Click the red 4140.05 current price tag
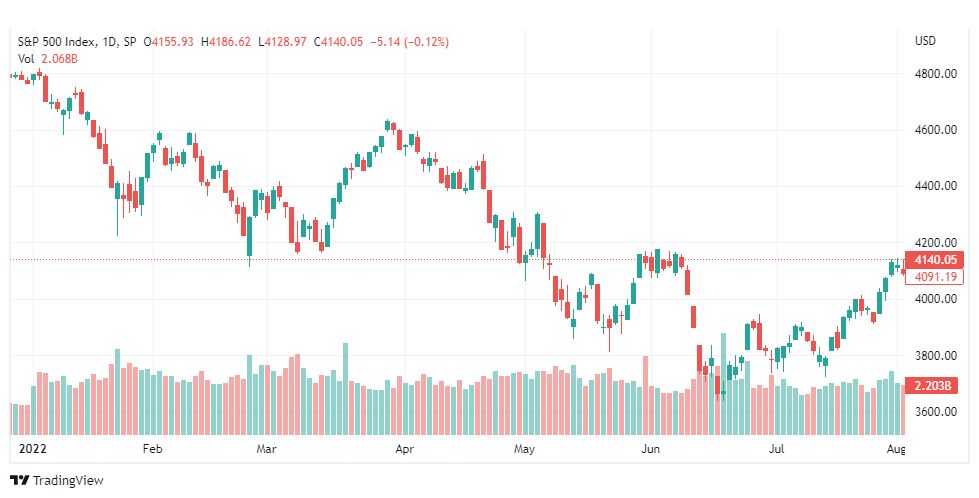979x498 pixels. [x=934, y=260]
